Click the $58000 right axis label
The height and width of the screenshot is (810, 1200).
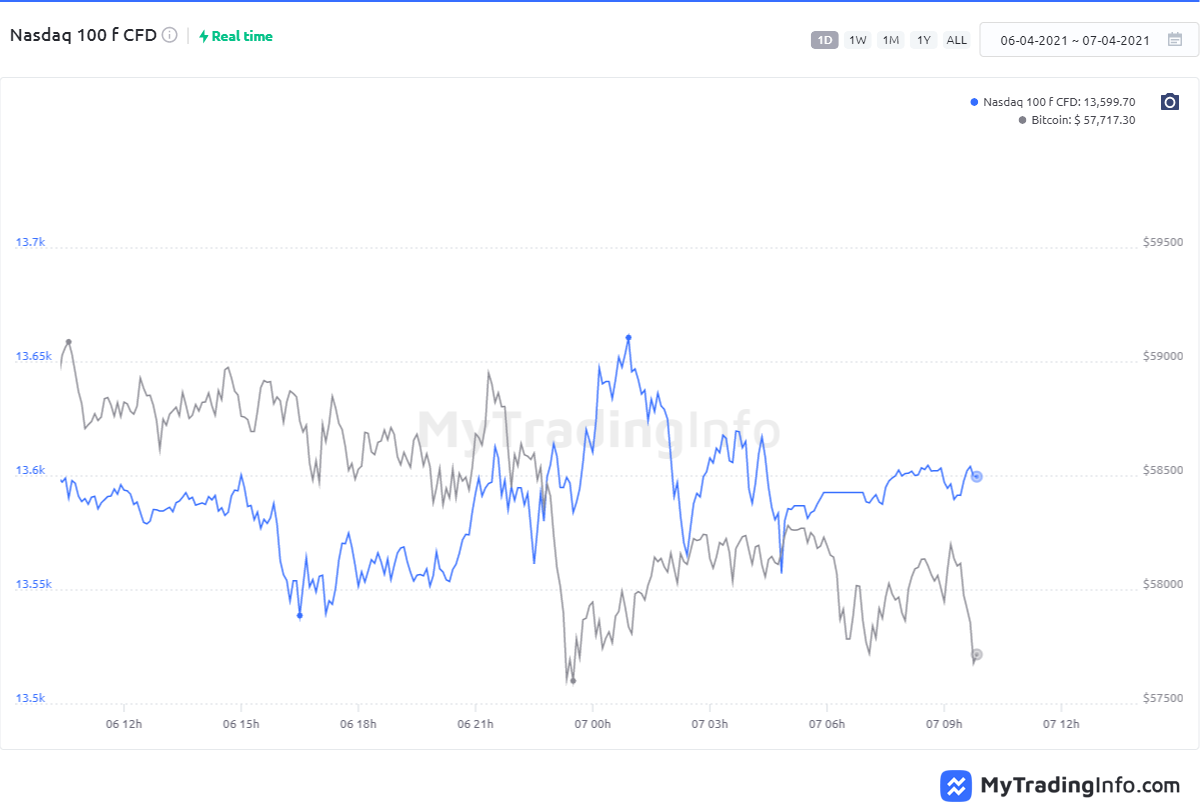point(1163,584)
